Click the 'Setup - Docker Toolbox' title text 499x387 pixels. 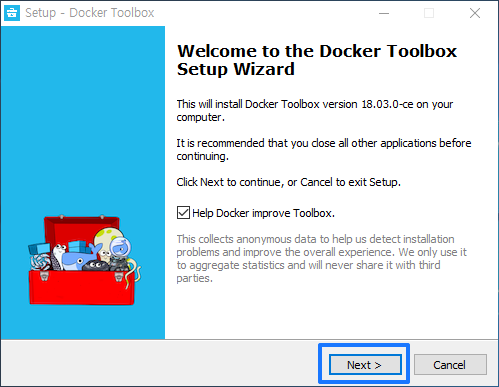coord(90,13)
